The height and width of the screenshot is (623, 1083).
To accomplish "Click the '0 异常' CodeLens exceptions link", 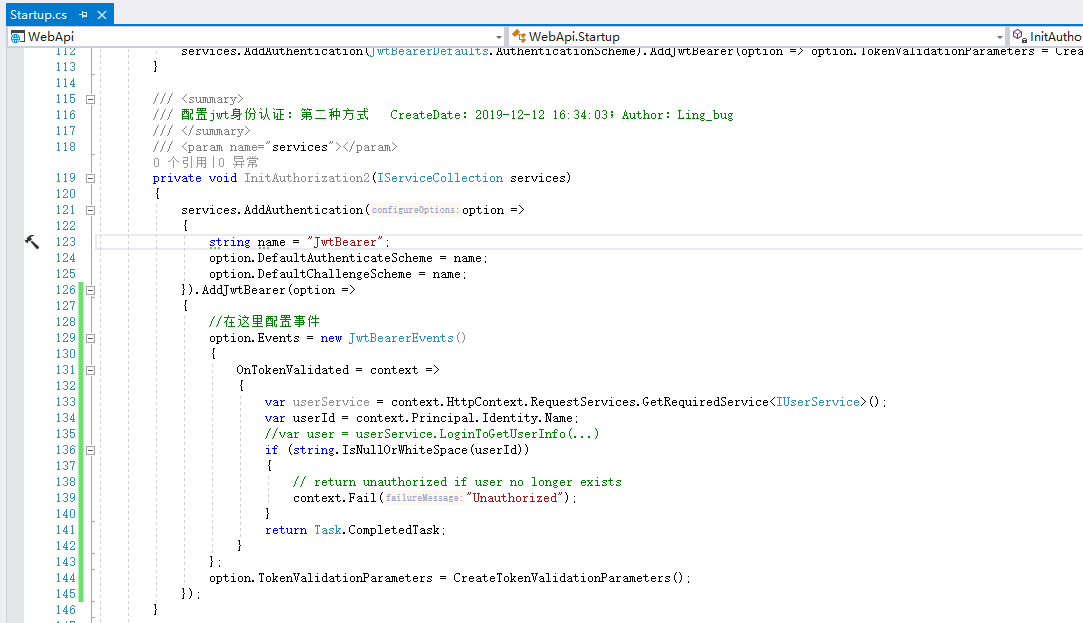I will point(238,162).
